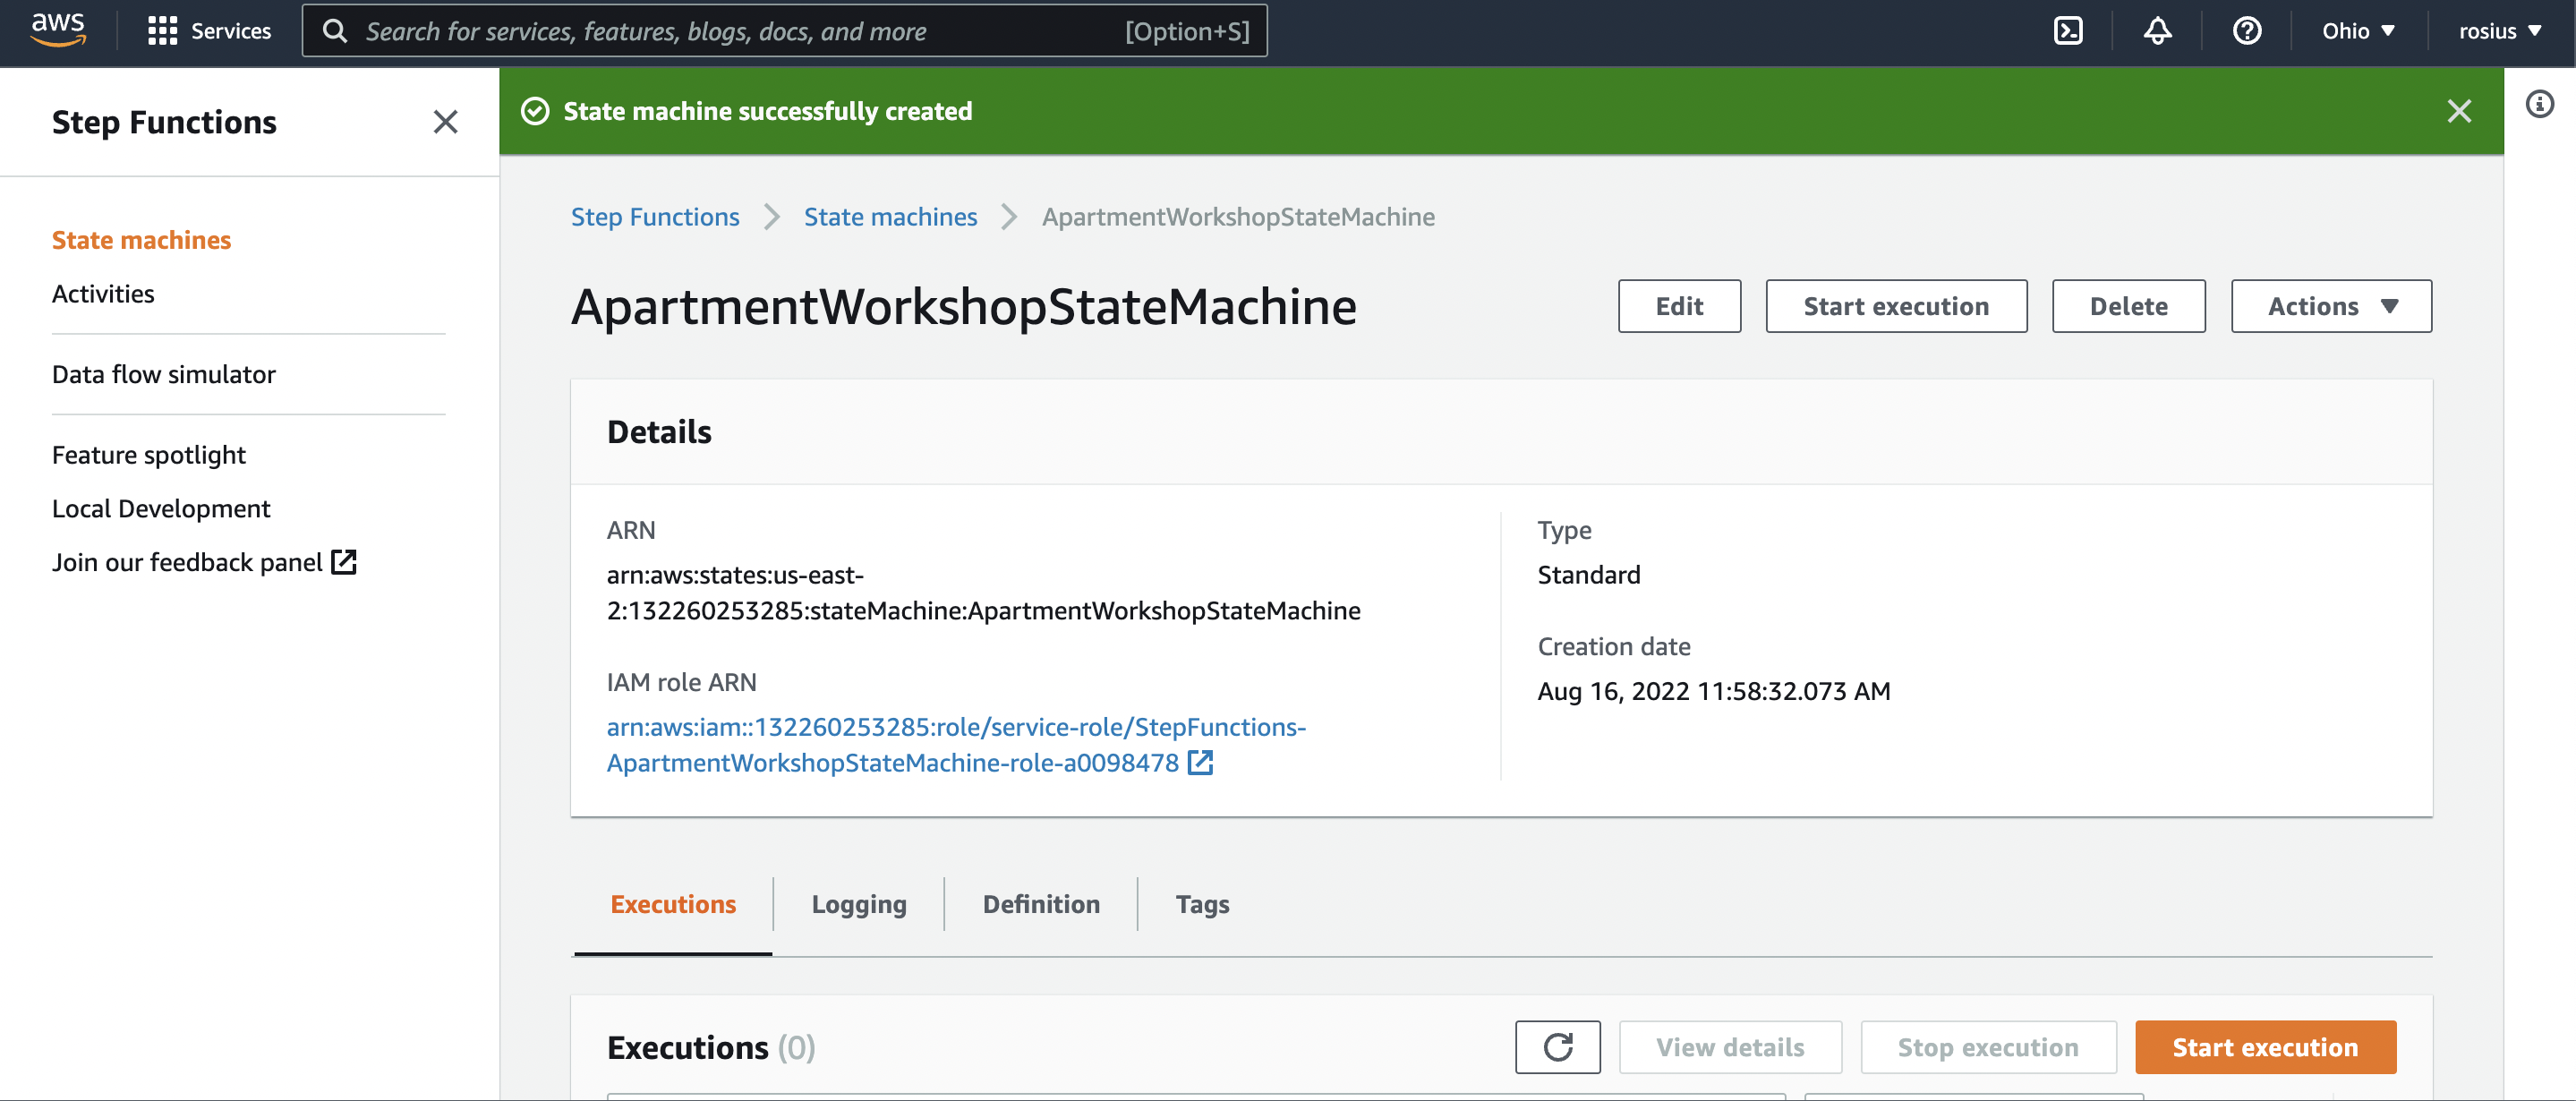Viewport: 2576px width, 1101px height.
Task: Open the info panel icon
Action: pos(2539,104)
